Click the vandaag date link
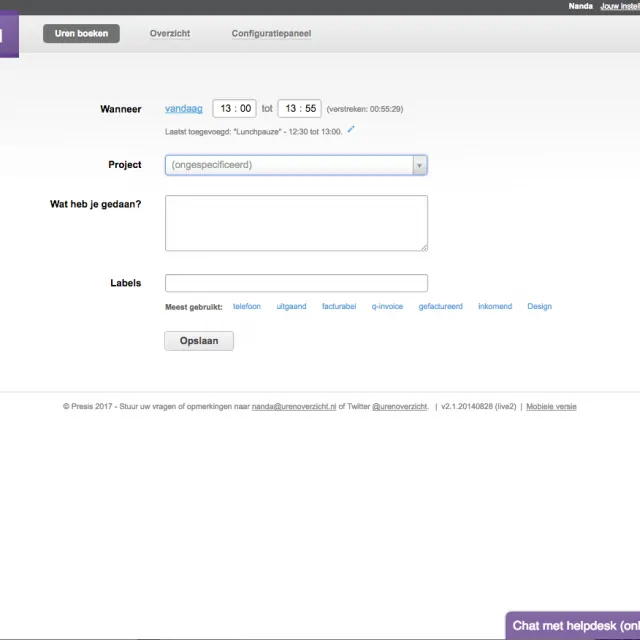Screen dimensions: 640x640 [184, 109]
